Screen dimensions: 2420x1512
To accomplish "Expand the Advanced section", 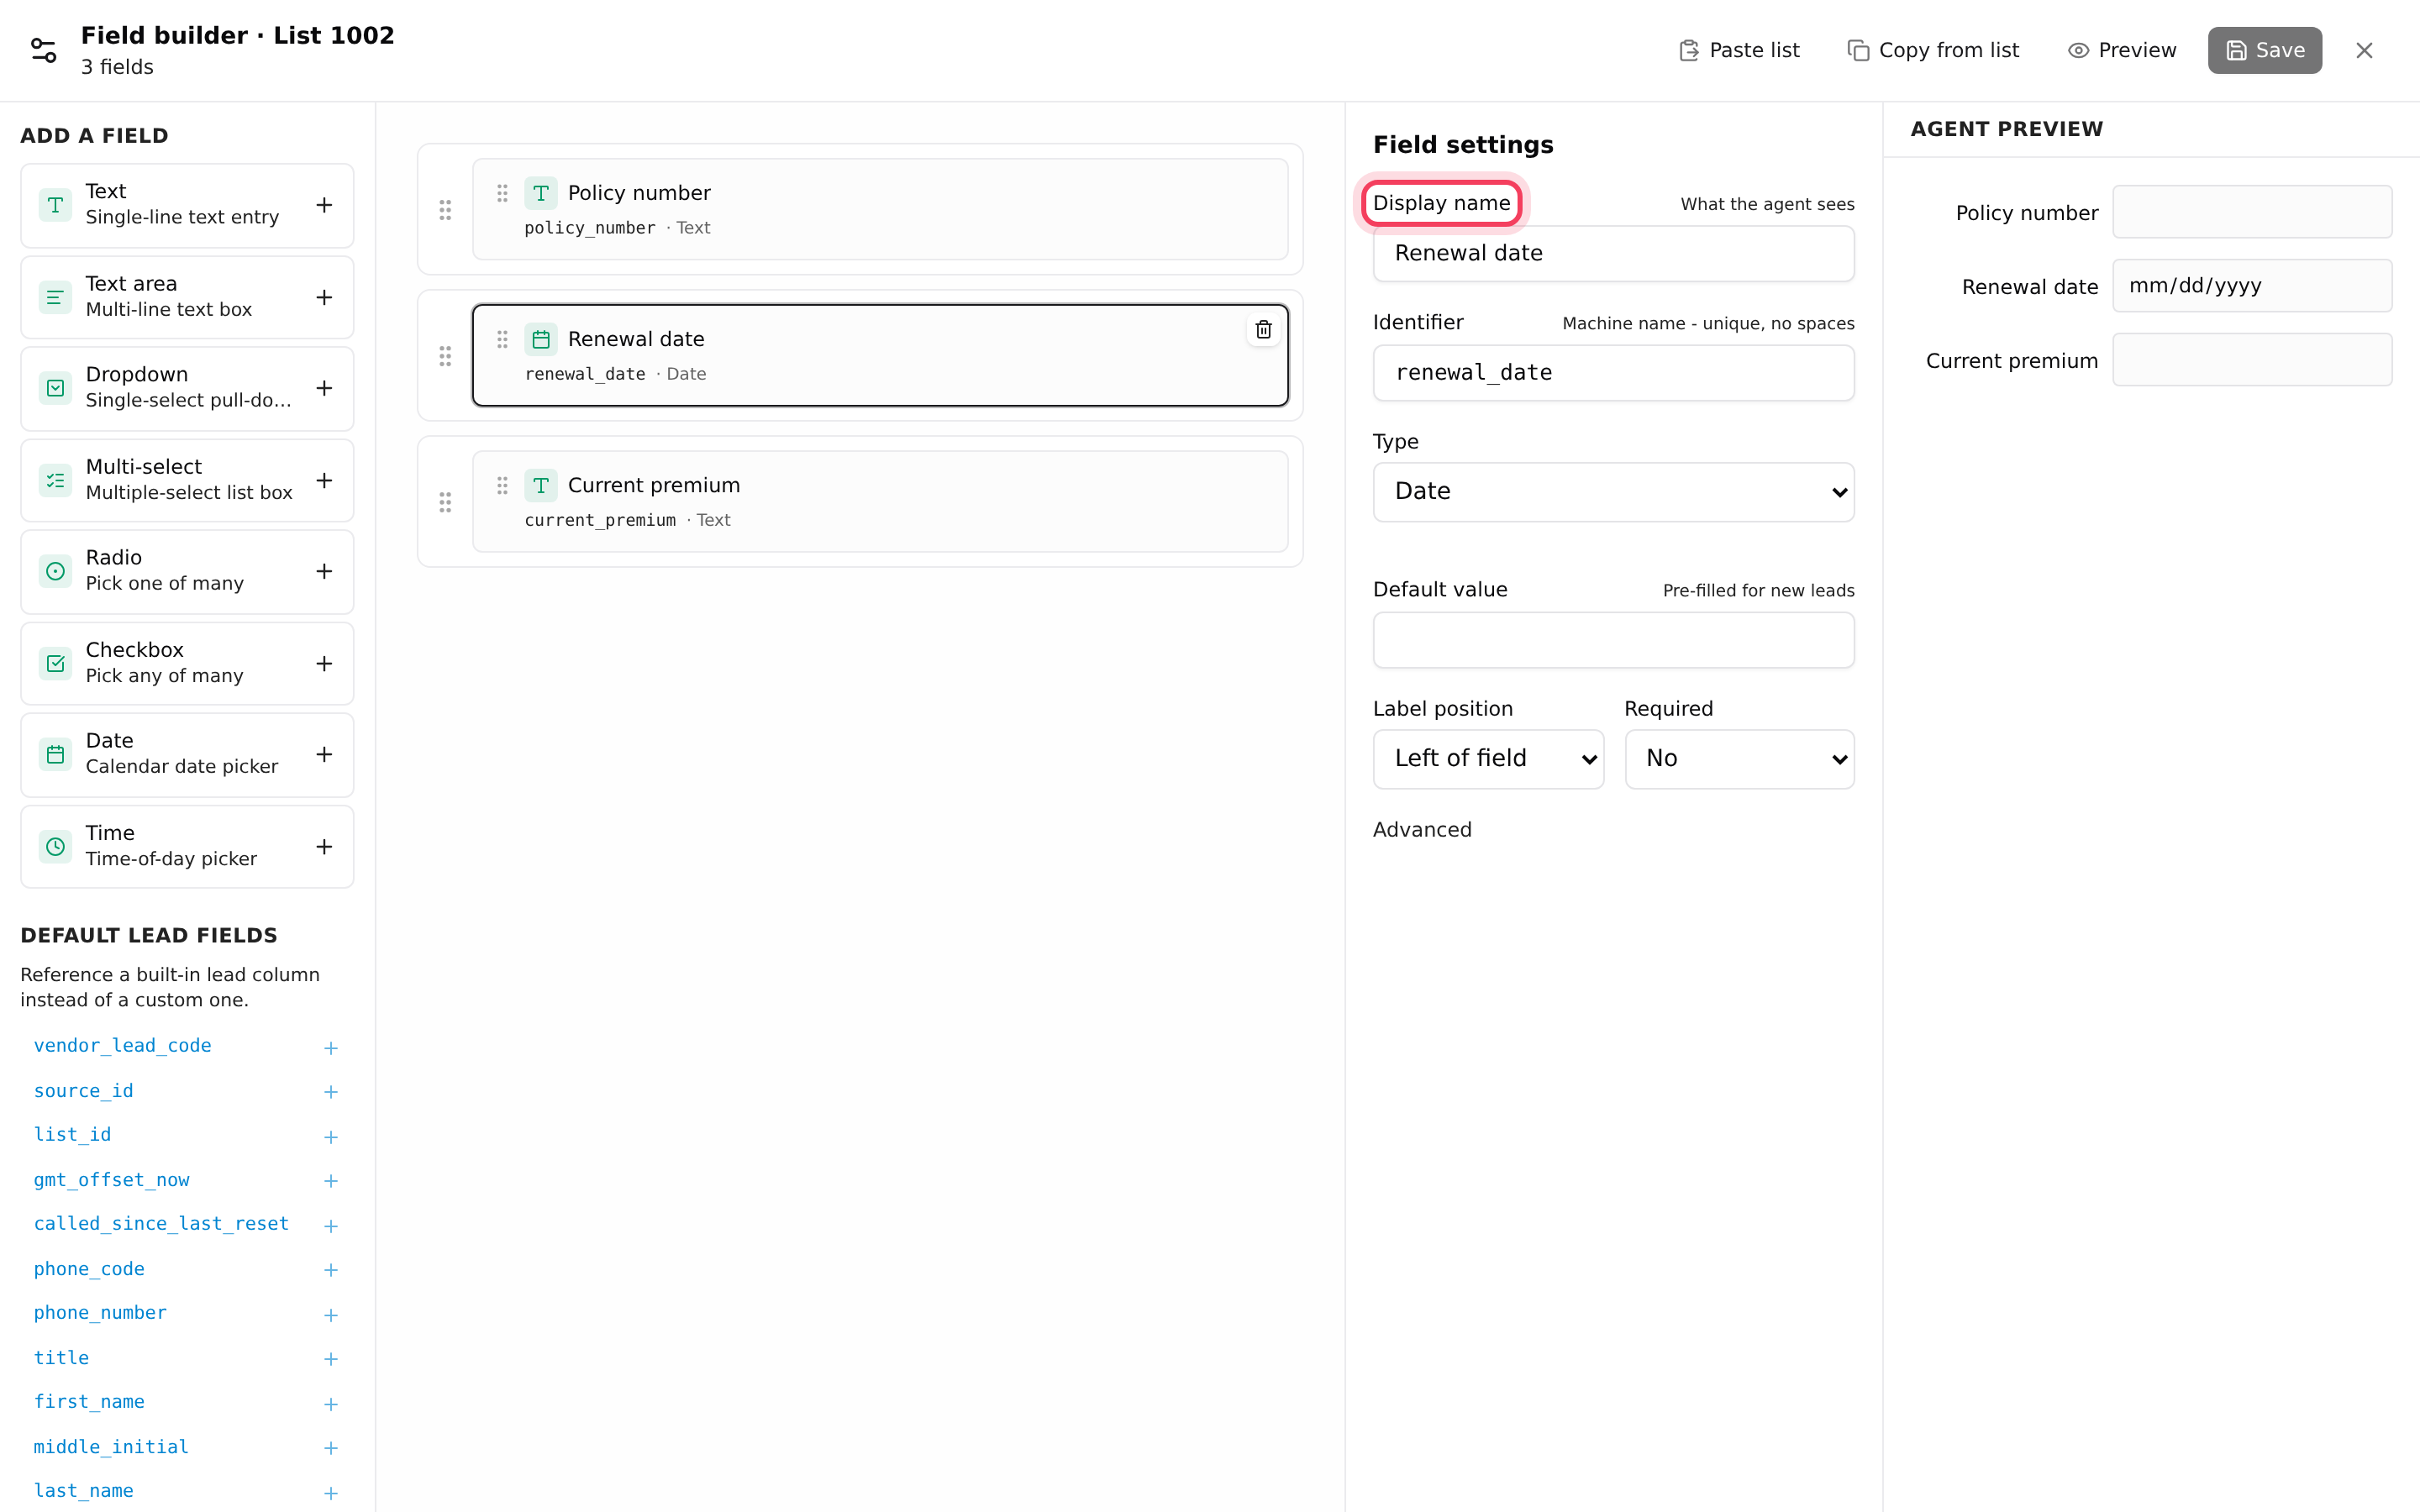I will click(1422, 829).
